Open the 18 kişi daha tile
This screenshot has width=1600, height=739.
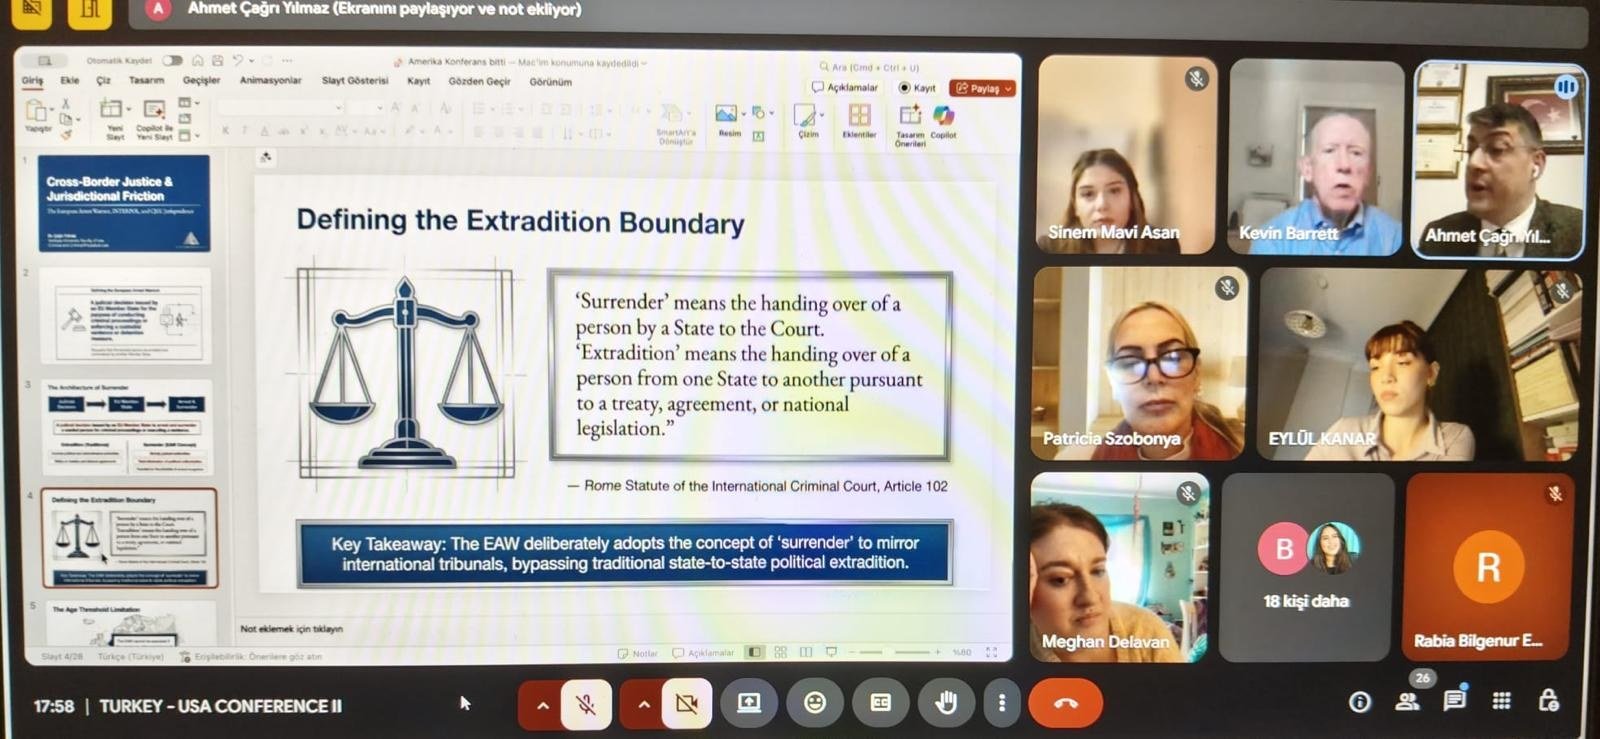click(1305, 567)
